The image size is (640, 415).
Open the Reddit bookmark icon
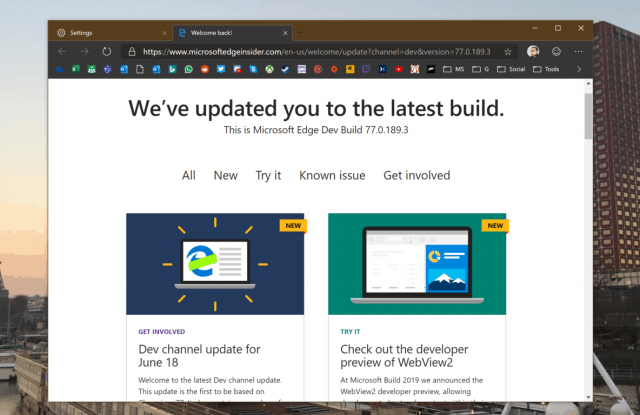(x=205, y=69)
